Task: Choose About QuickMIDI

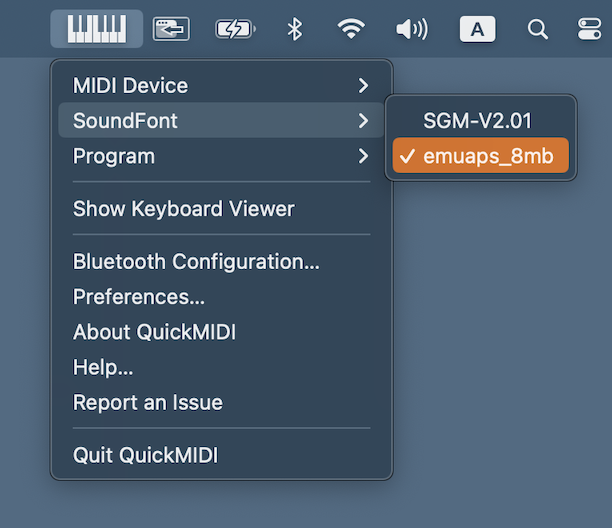Action: [154, 332]
